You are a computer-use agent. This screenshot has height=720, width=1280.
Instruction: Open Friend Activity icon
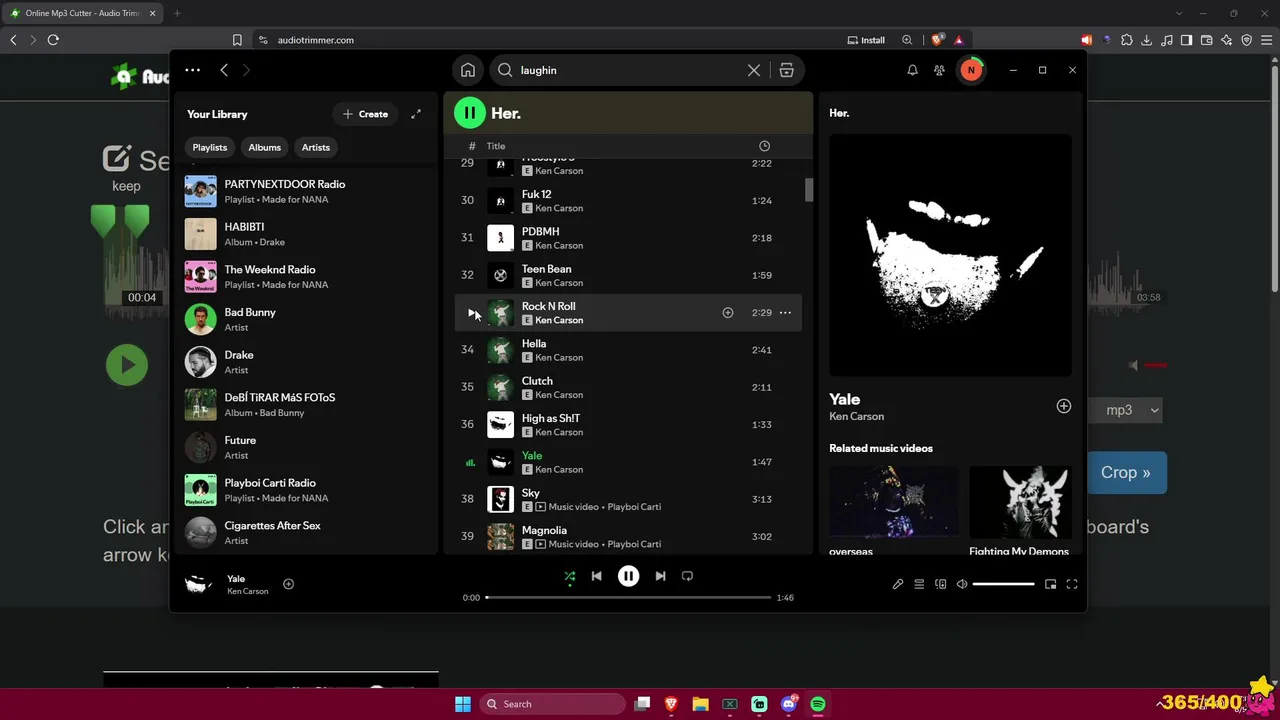point(939,70)
